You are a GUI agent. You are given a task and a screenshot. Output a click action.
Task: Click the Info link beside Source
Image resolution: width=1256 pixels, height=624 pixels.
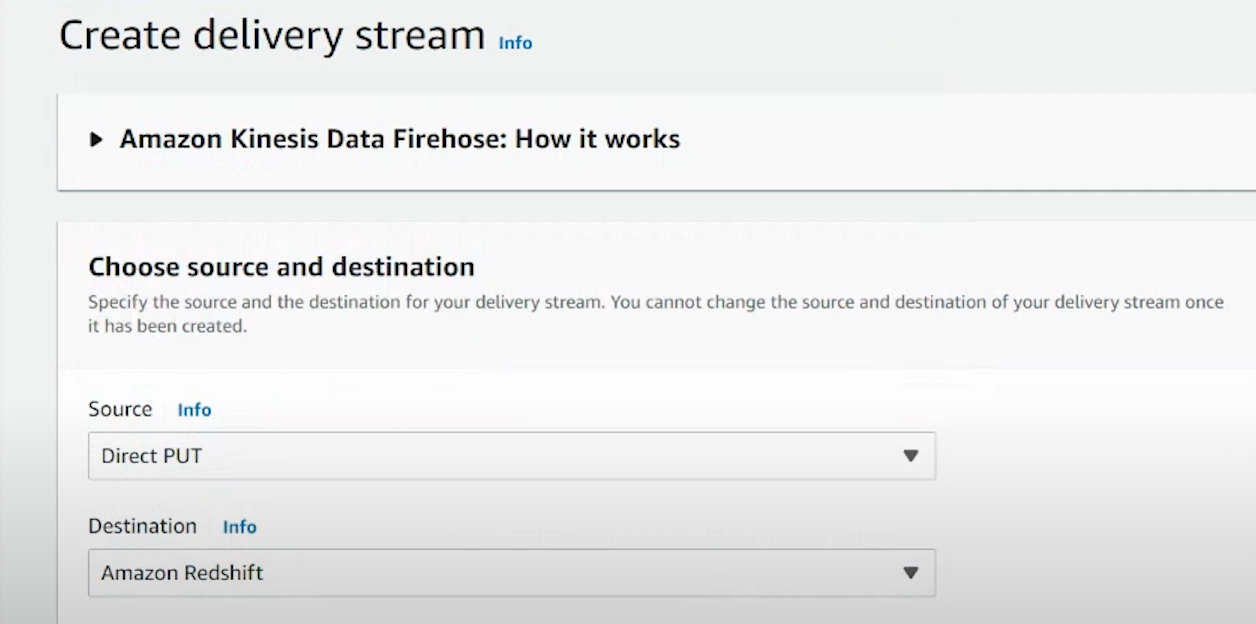point(194,410)
